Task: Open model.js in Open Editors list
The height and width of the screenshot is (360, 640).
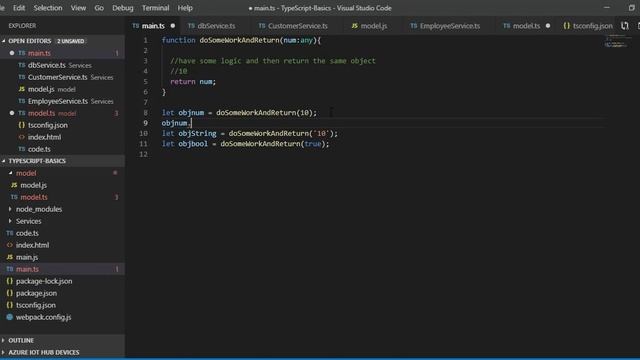Action: [x=62, y=89]
